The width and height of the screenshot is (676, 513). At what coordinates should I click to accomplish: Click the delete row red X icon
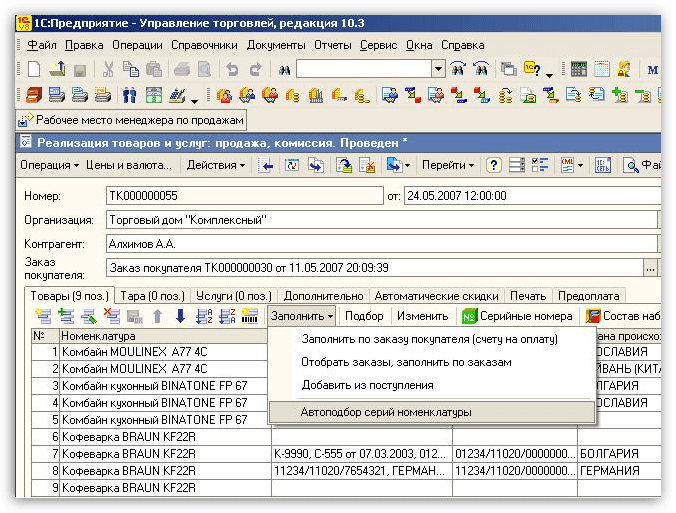click(112, 316)
